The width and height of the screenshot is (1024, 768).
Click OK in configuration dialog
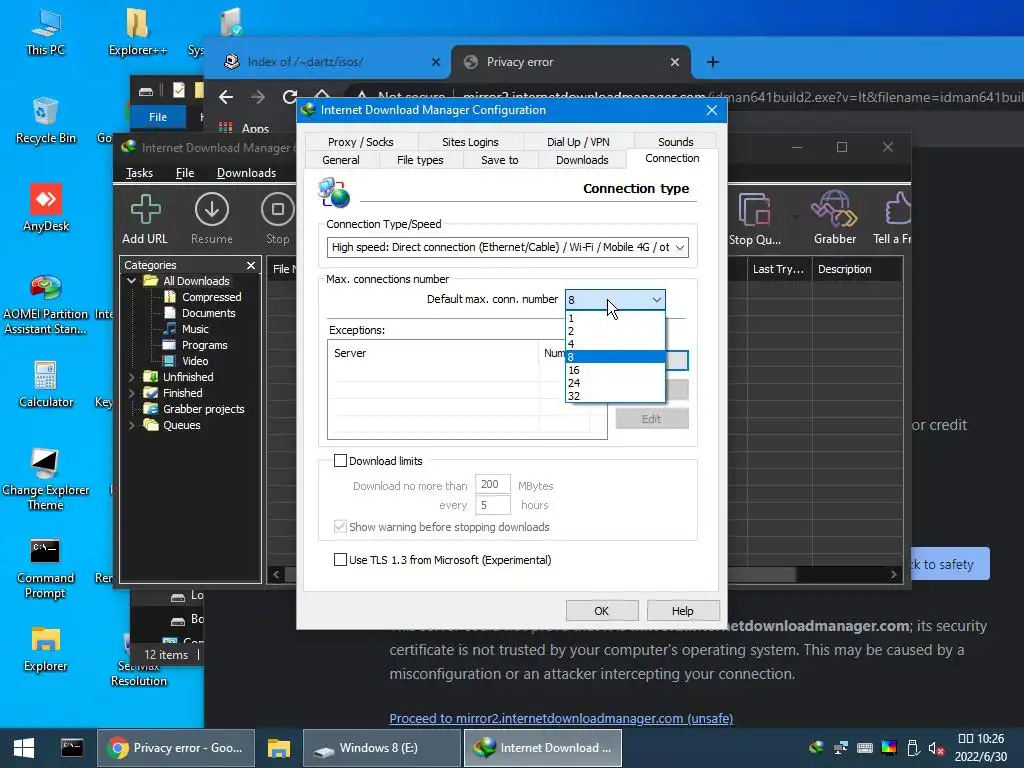[601, 611]
